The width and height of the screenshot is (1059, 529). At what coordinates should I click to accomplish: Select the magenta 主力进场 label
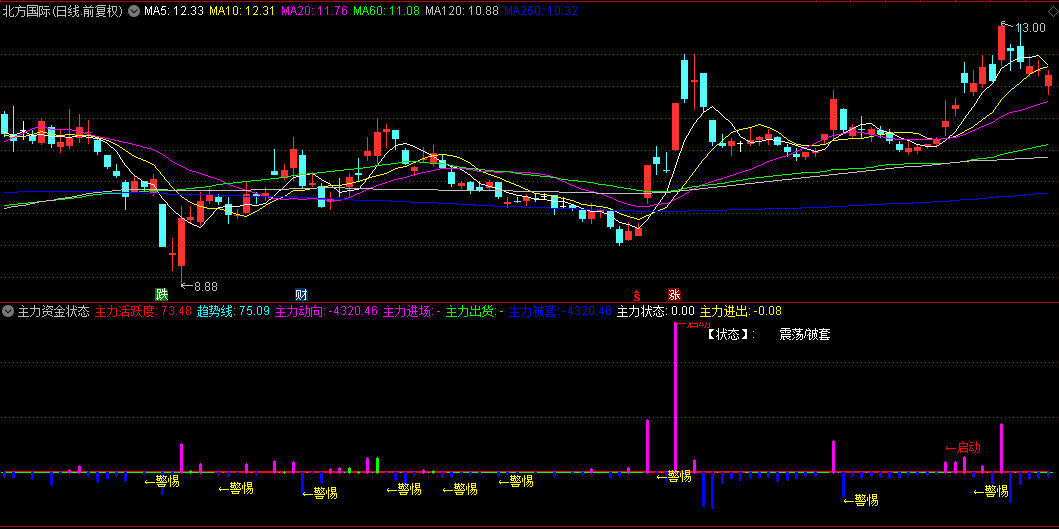coord(412,311)
